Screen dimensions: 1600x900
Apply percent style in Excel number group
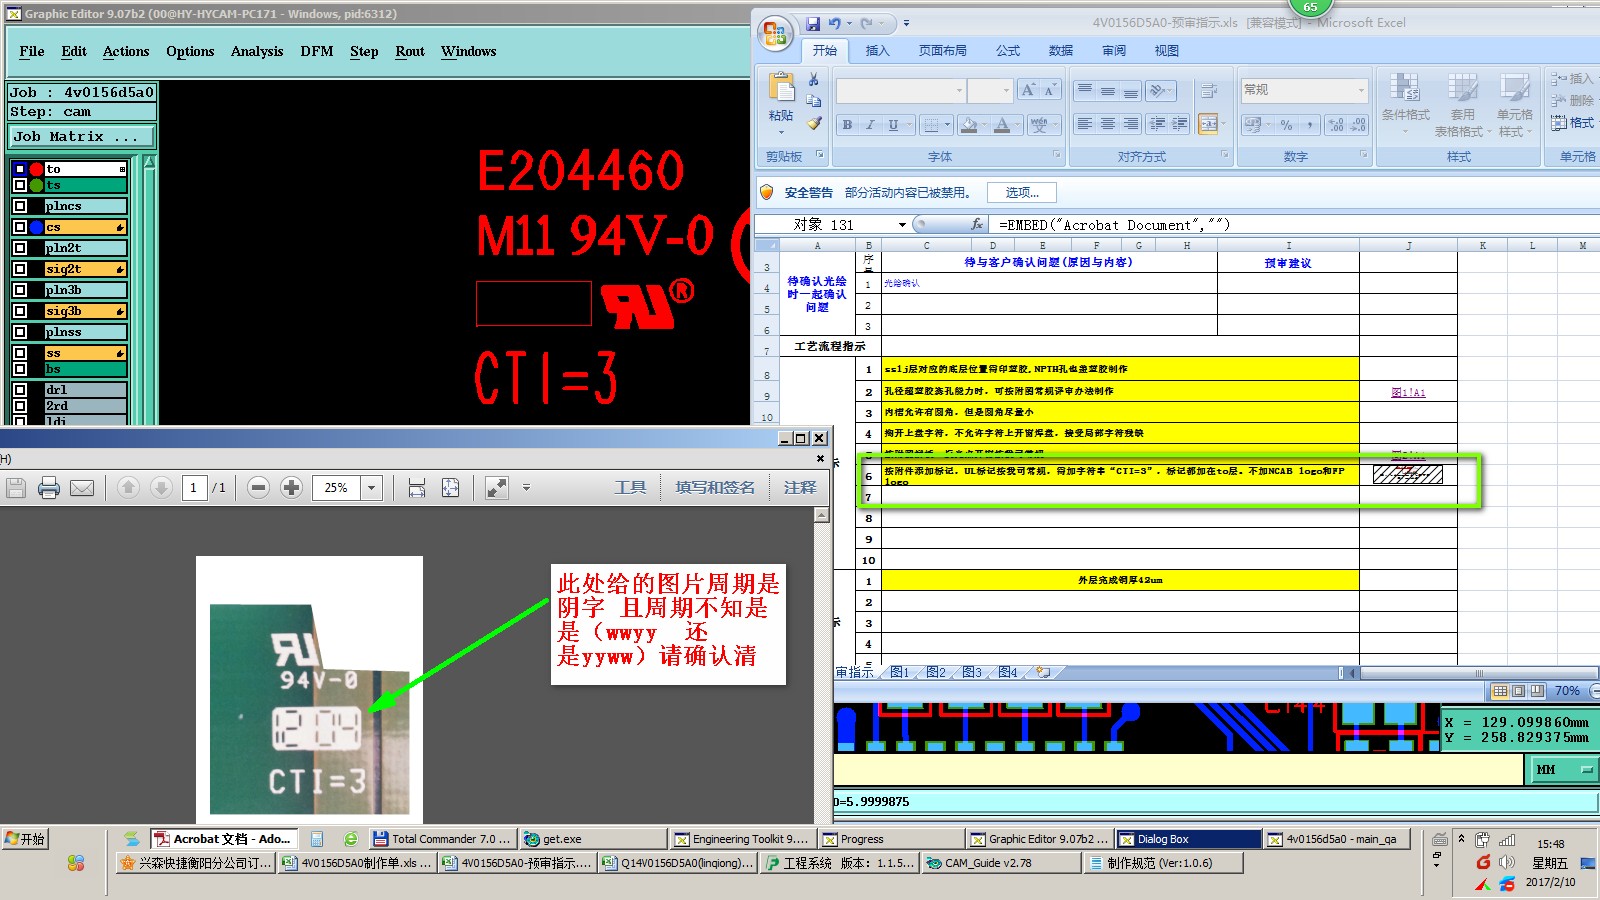[1286, 125]
